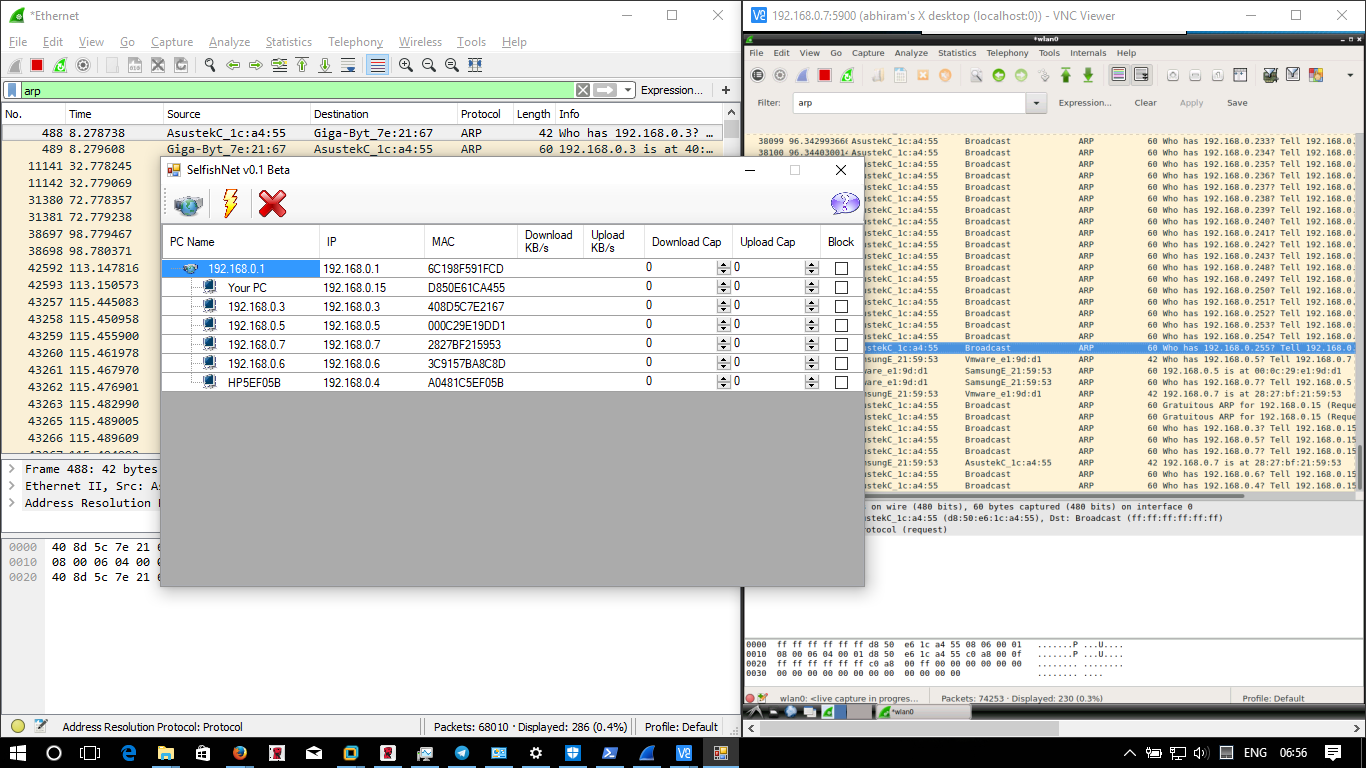1366x768 pixels.
Task: Zoom out packet text in Ethernet window
Action: [429, 65]
